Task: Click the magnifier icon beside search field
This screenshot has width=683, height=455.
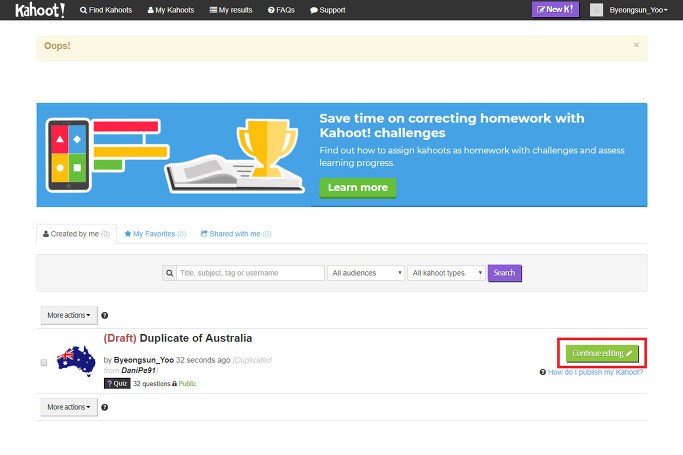Action: (169, 273)
